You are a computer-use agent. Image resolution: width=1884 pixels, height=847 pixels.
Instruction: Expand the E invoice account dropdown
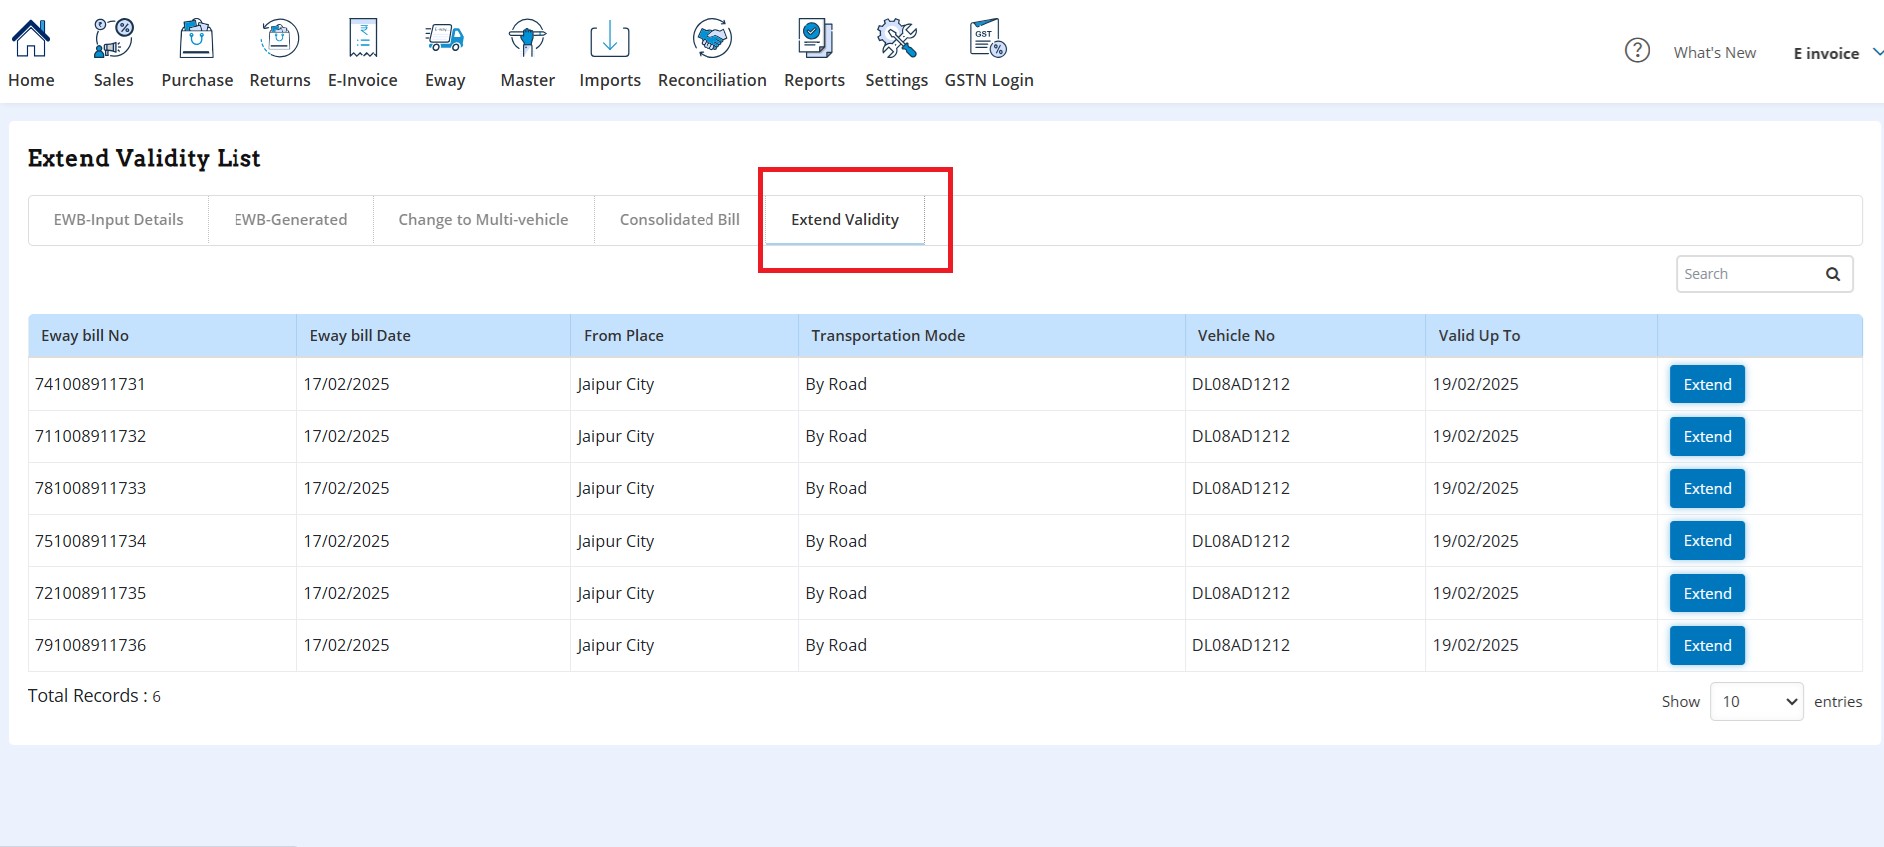1838,53
